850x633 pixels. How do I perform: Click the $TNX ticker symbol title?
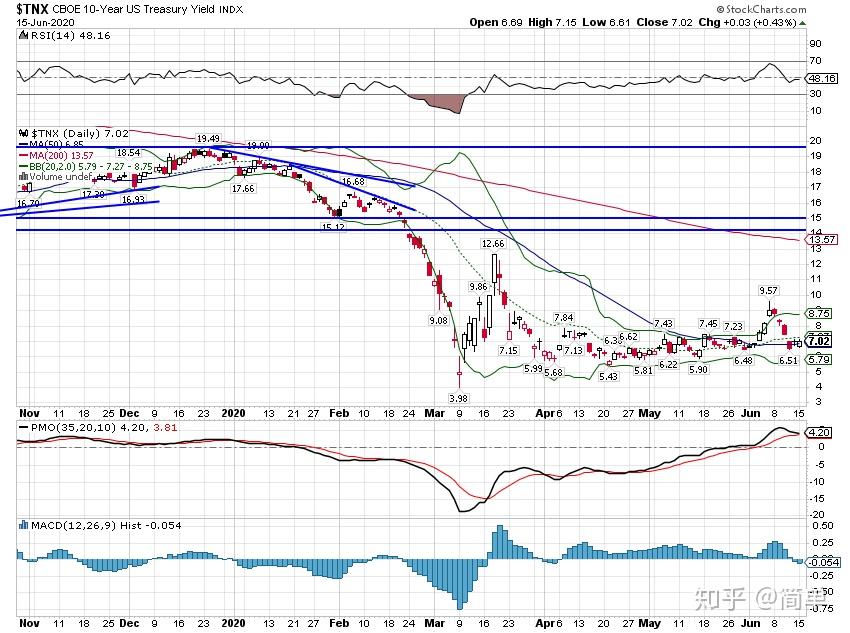(x=33, y=9)
